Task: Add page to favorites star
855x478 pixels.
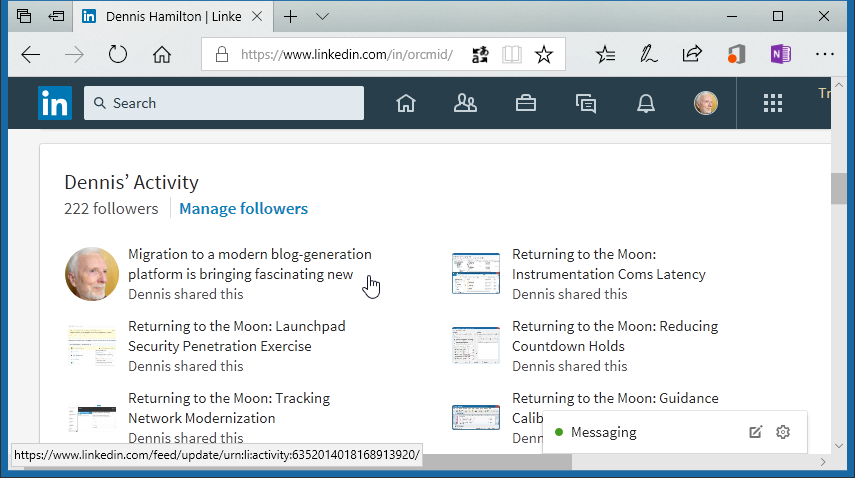Action: coord(543,55)
